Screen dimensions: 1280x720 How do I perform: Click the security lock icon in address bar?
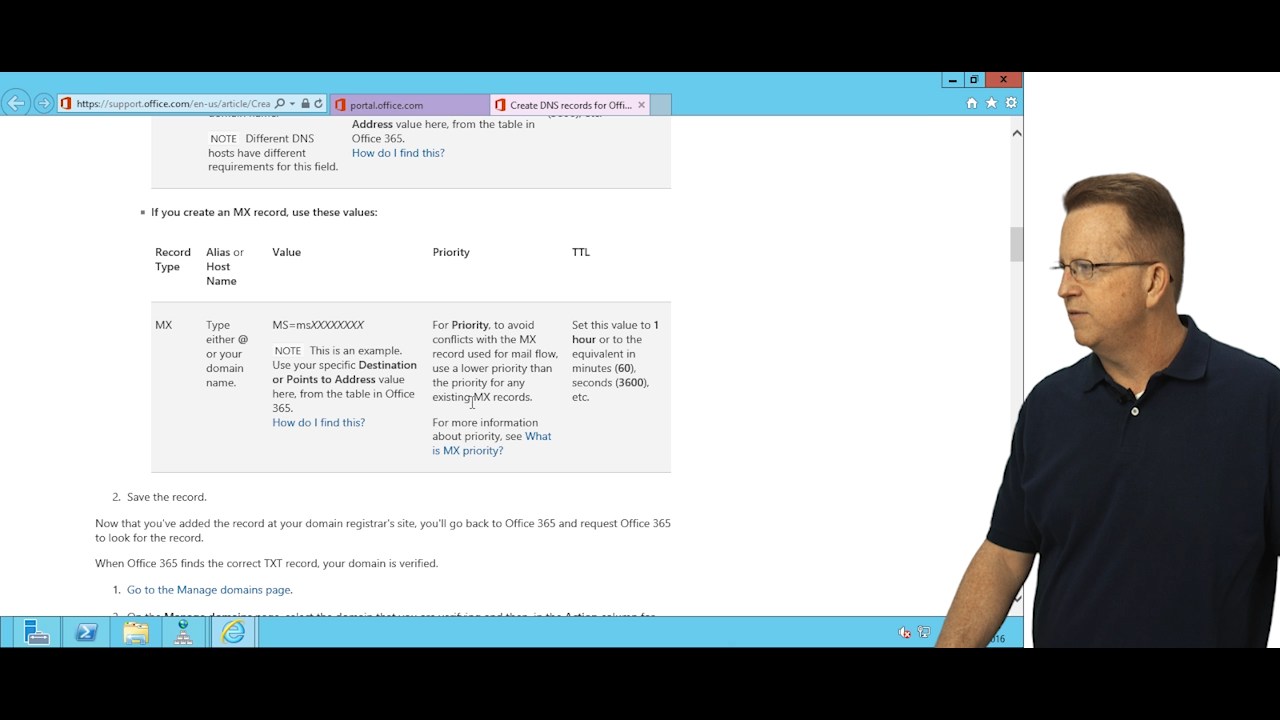[x=305, y=104]
